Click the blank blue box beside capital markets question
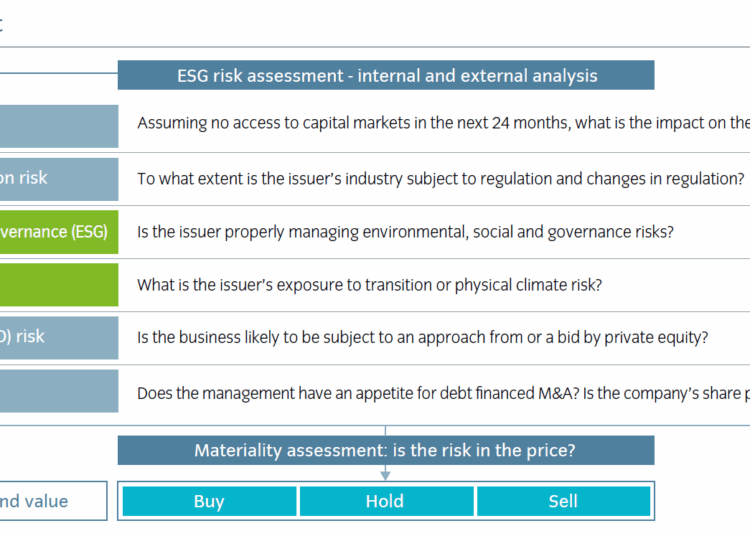Screen dimensions: 750x536 tap(58, 125)
